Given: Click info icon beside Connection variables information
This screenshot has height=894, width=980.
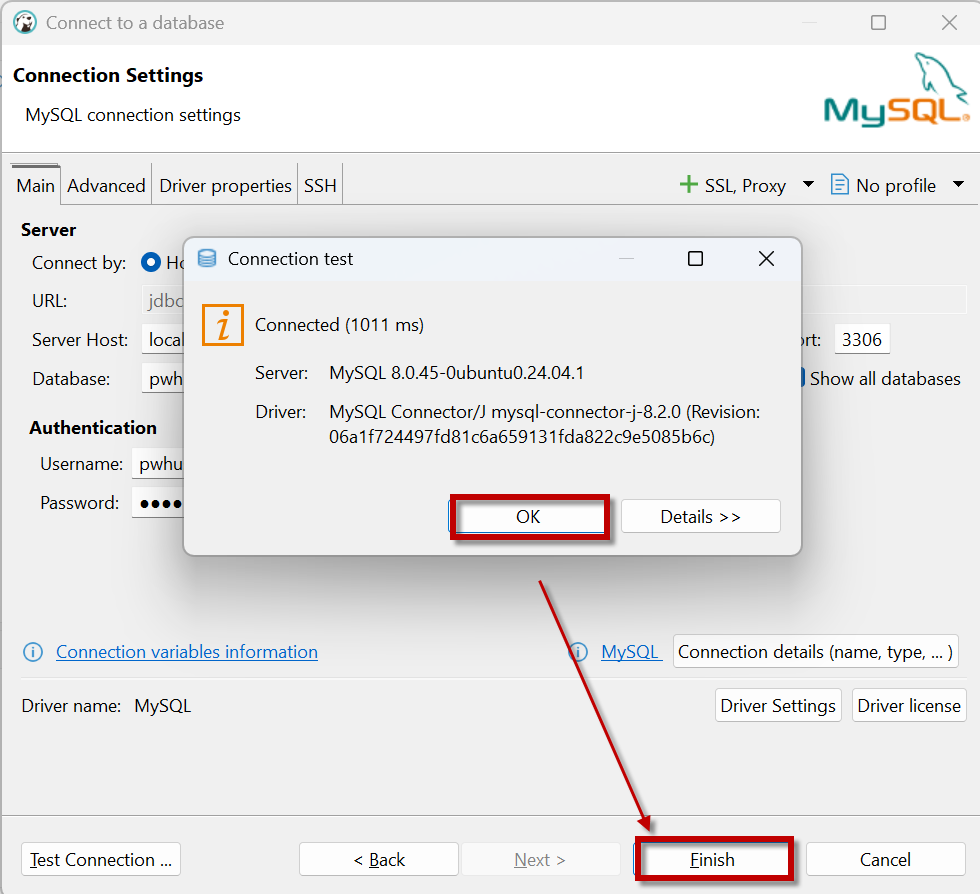Looking at the screenshot, I should tap(33, 652).
